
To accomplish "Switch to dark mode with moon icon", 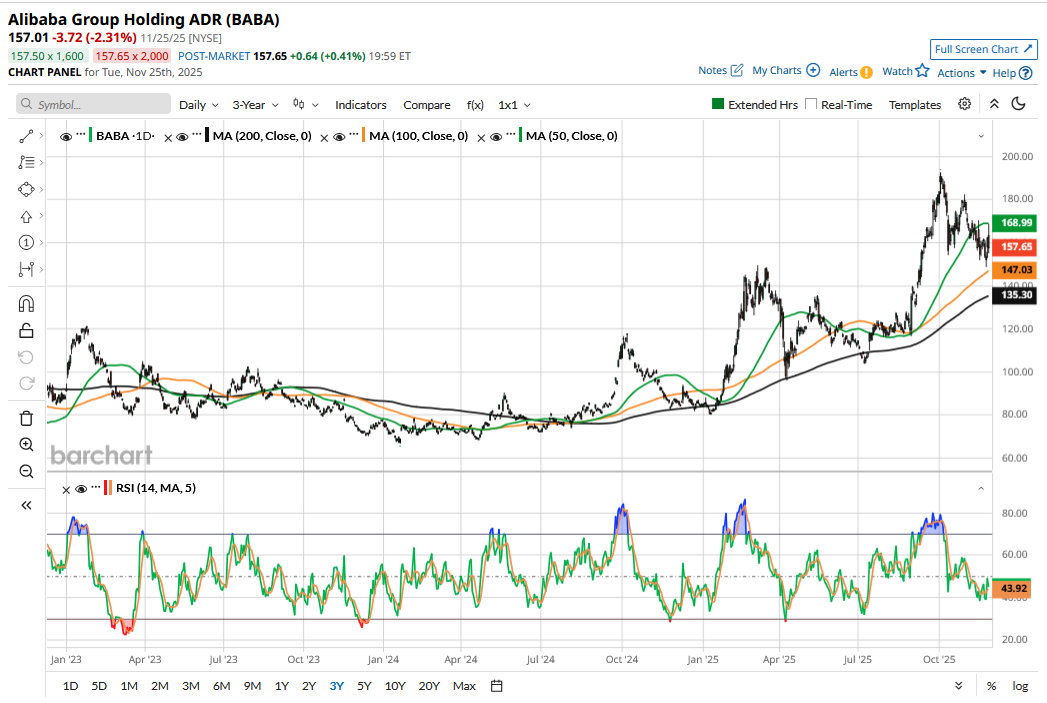I will point(1019,104).
